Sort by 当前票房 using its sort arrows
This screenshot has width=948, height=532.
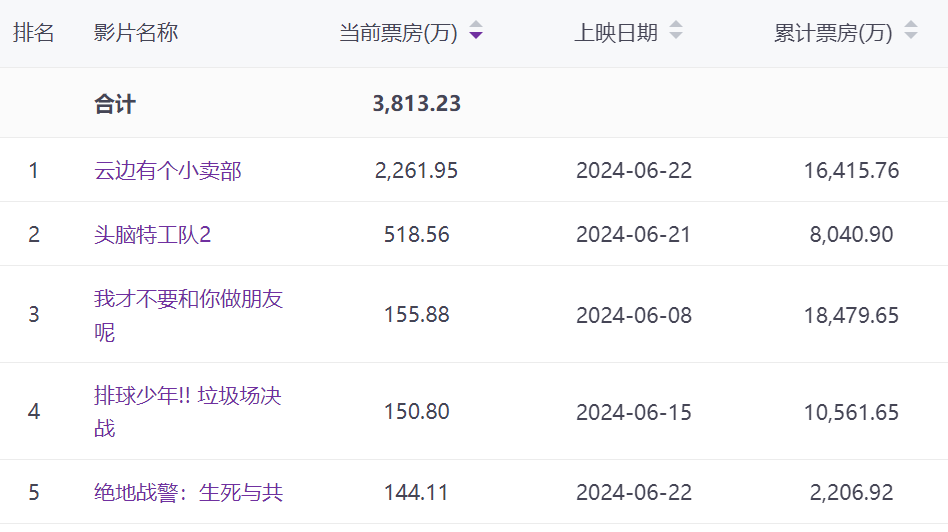tap(476, 31)
